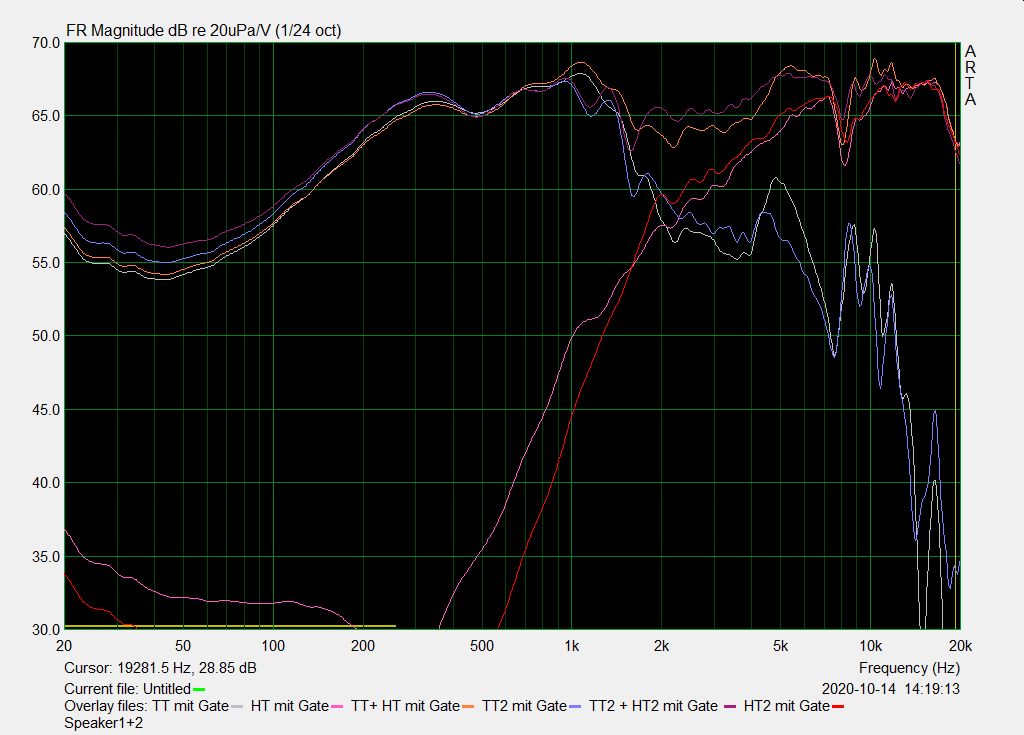
Task: Click the '55.0' y-axis label
Action: pos(46,263)
